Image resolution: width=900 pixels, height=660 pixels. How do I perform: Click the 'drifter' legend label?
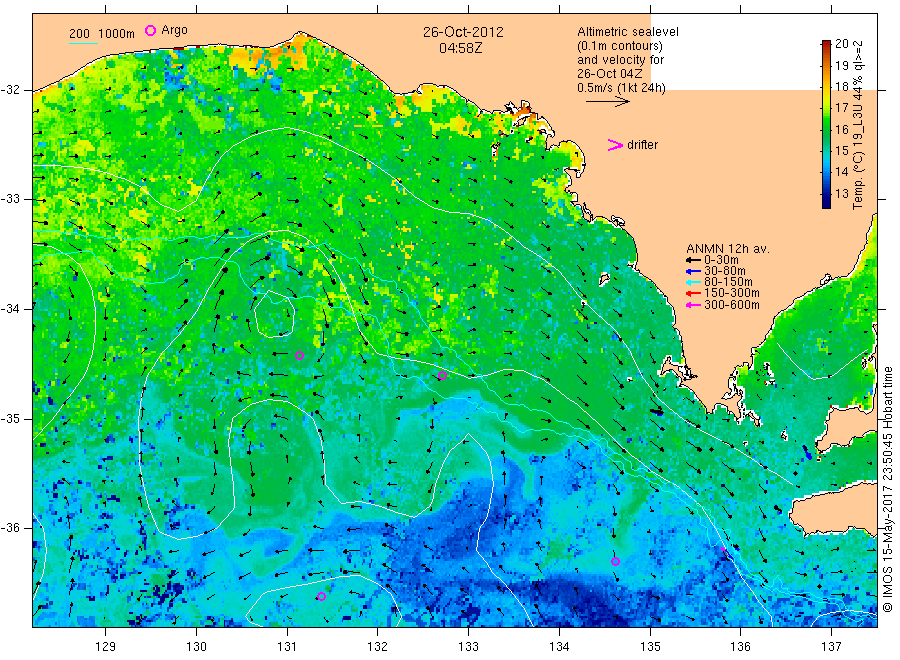(642, 145)
